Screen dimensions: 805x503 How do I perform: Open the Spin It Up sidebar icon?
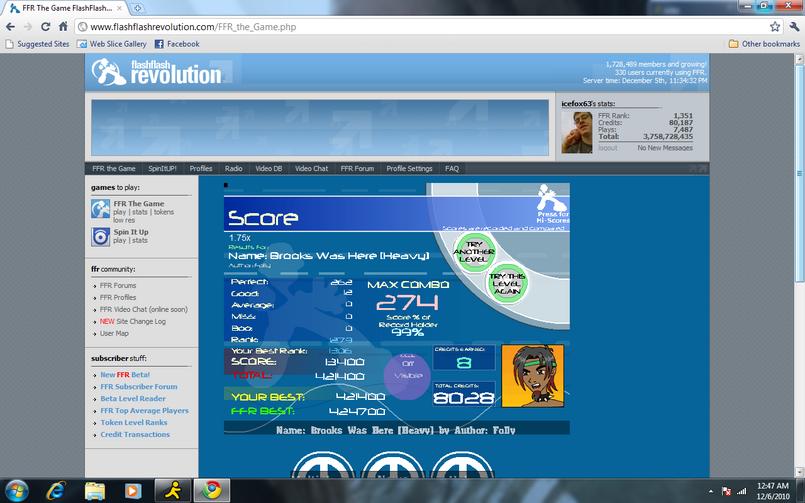(101, 237)
